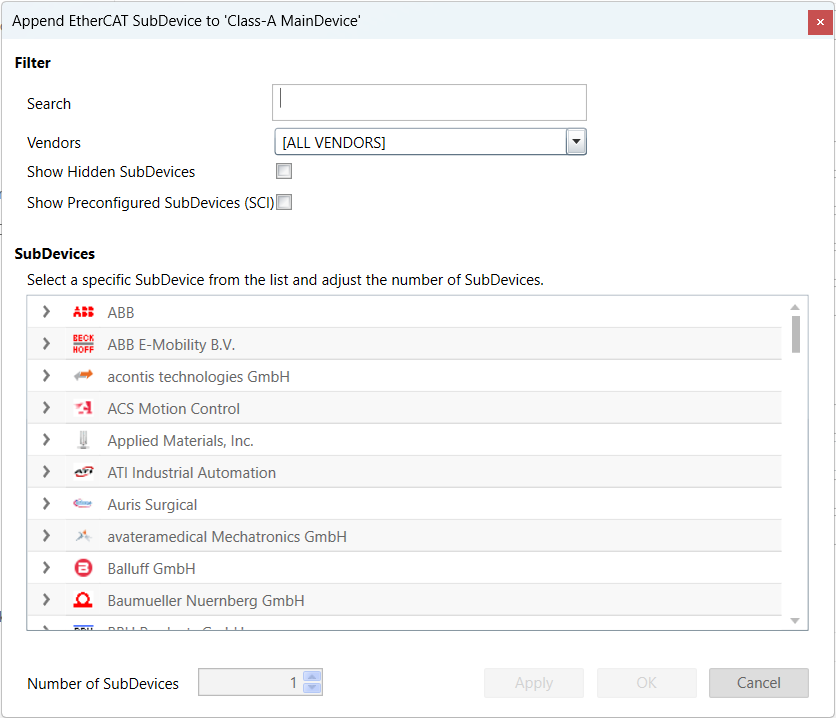Open the Vendors dropdown list

[x=575, y=142]
